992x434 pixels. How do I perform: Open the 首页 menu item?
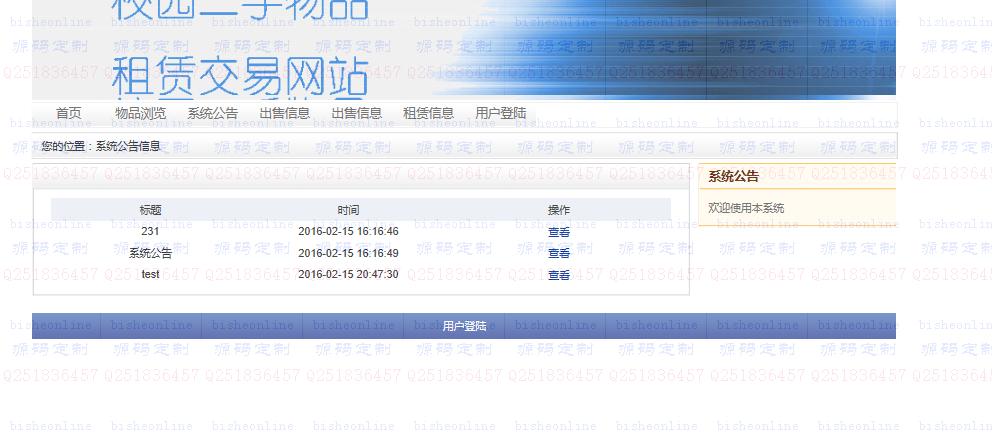[x=69, y=113]
